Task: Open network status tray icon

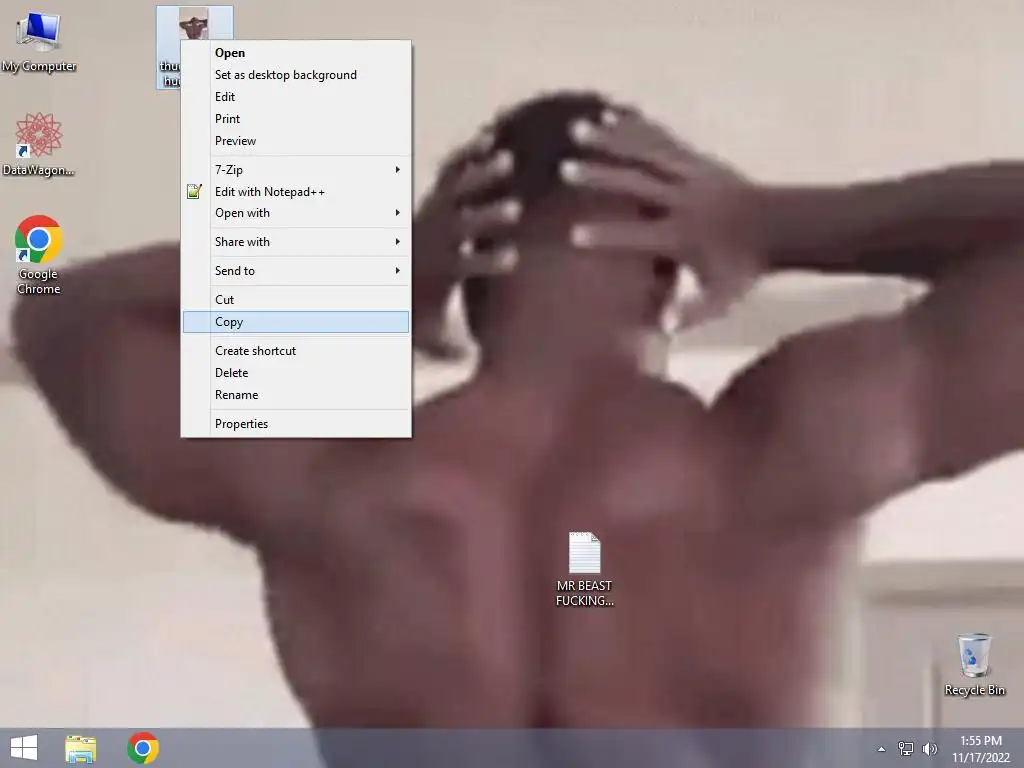Action: [x=906, y=748]
